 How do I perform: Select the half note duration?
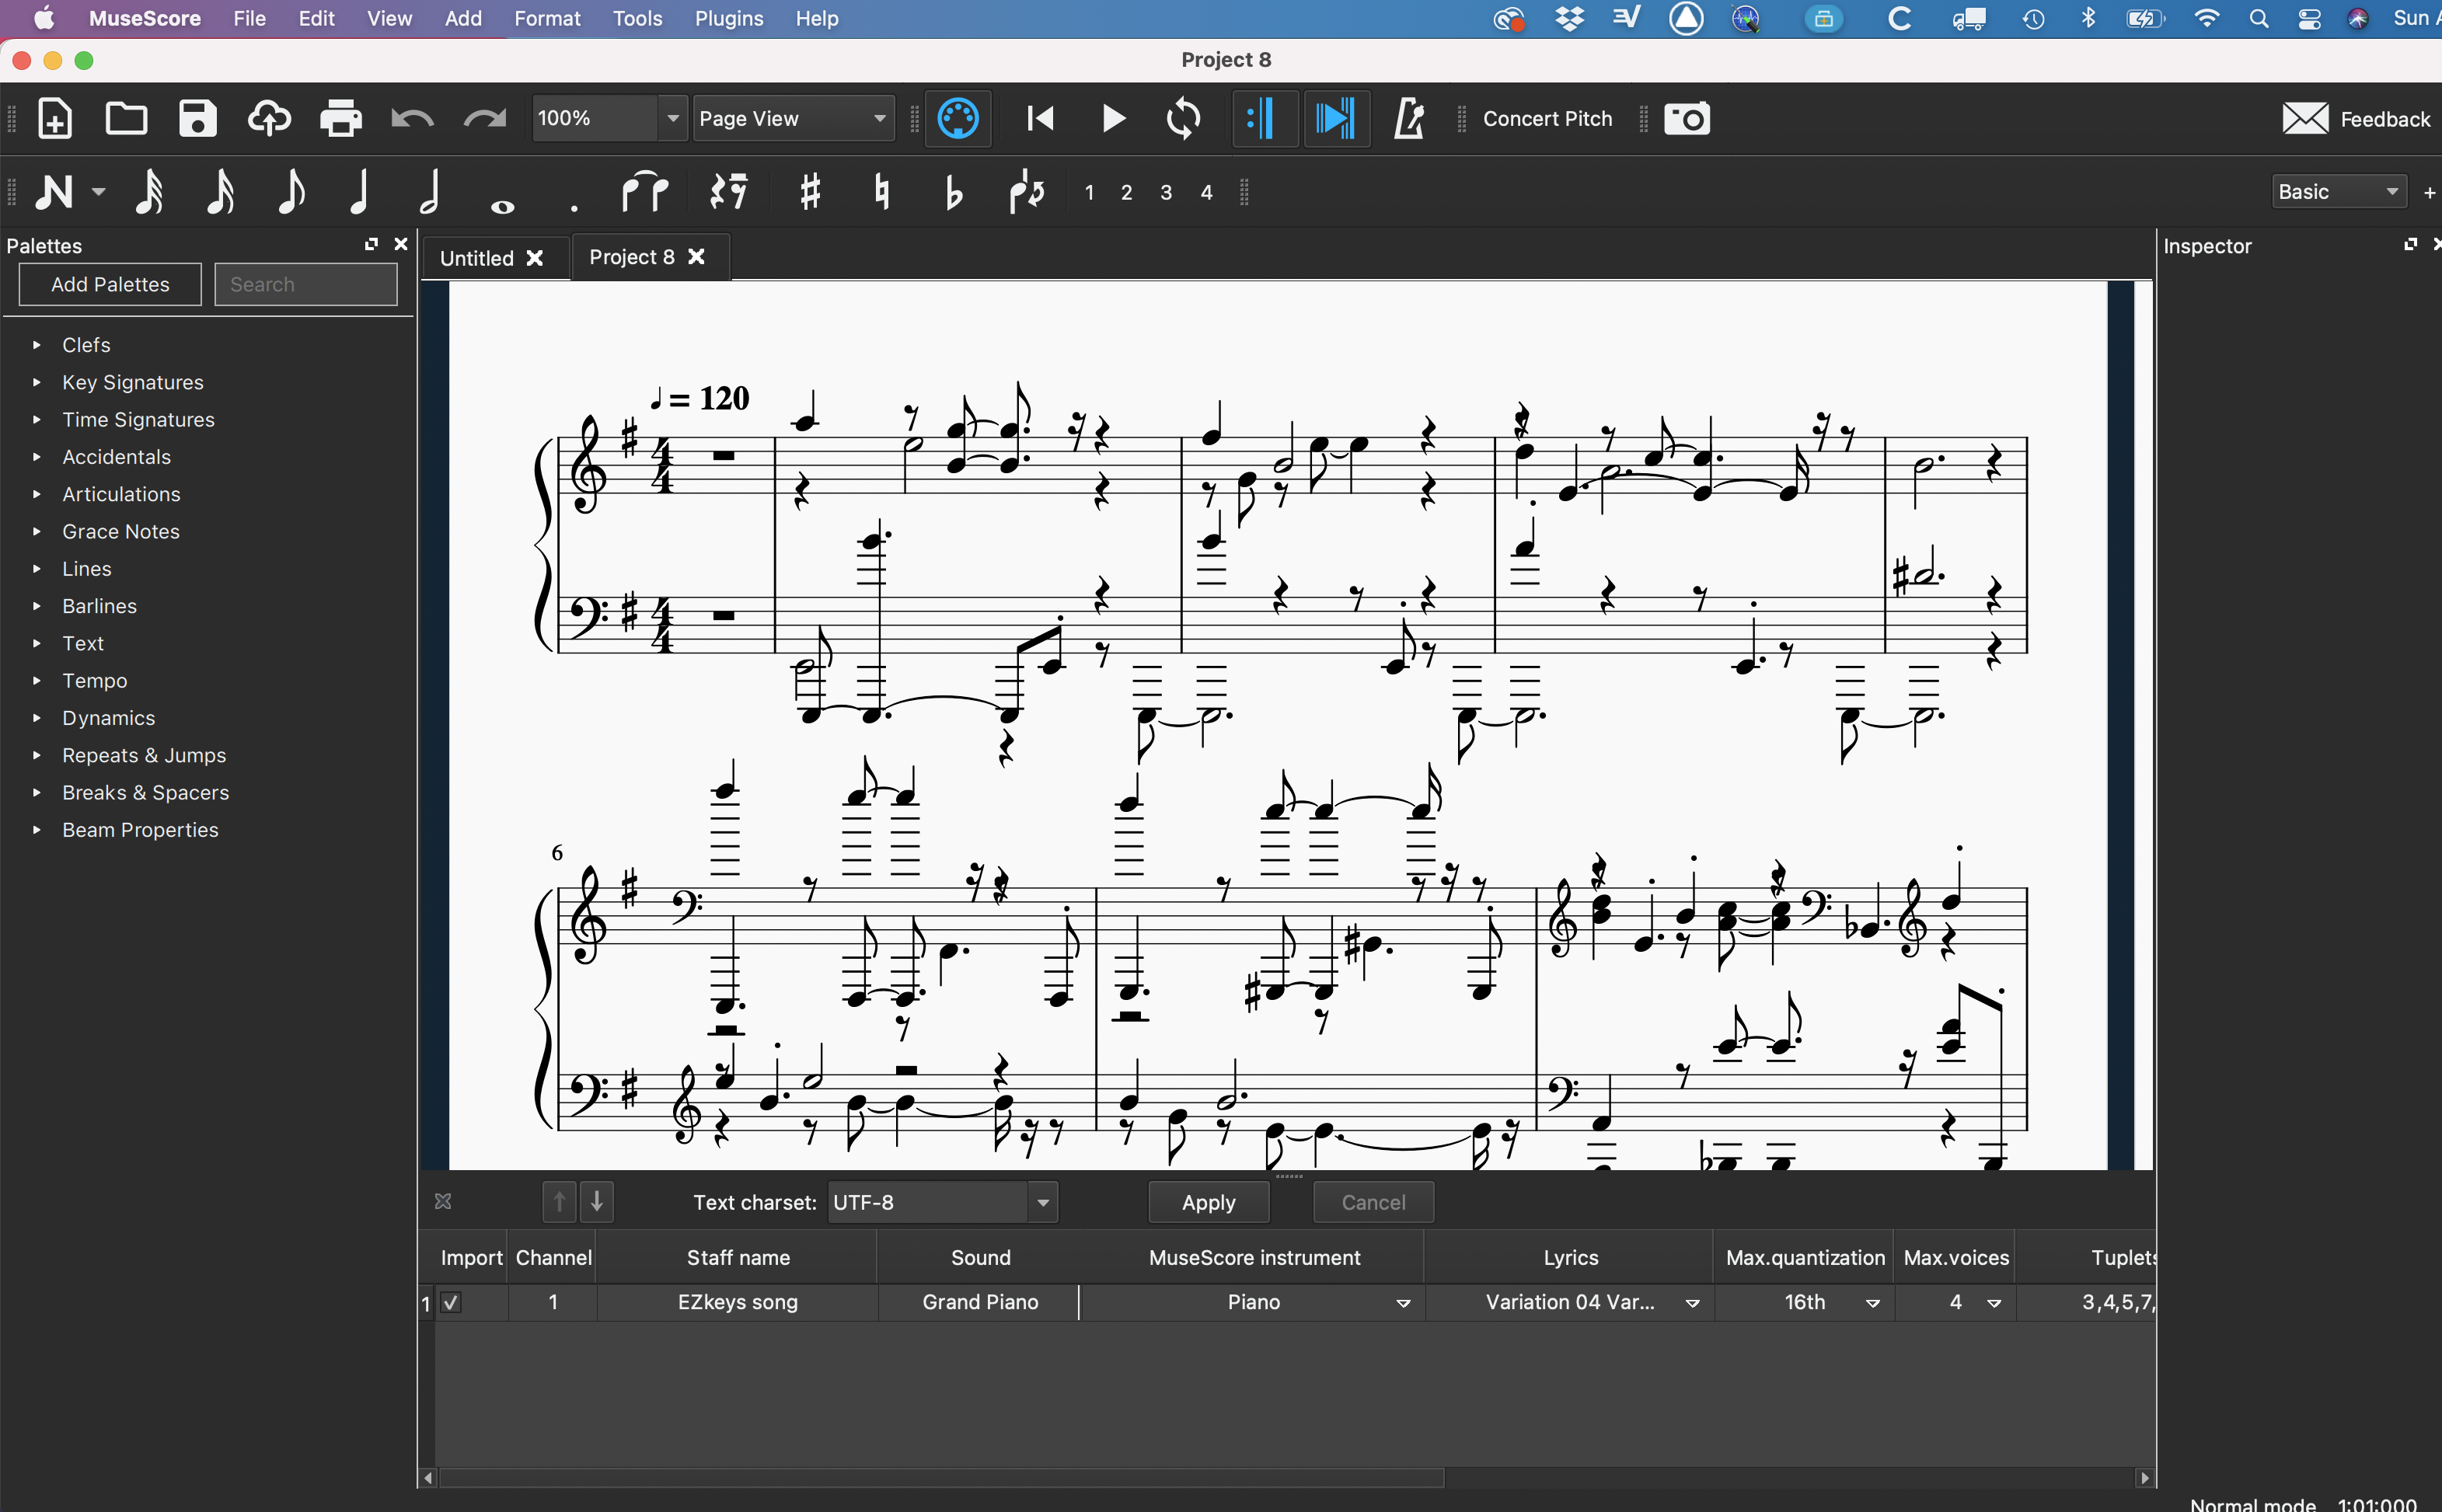pos(430,191)
